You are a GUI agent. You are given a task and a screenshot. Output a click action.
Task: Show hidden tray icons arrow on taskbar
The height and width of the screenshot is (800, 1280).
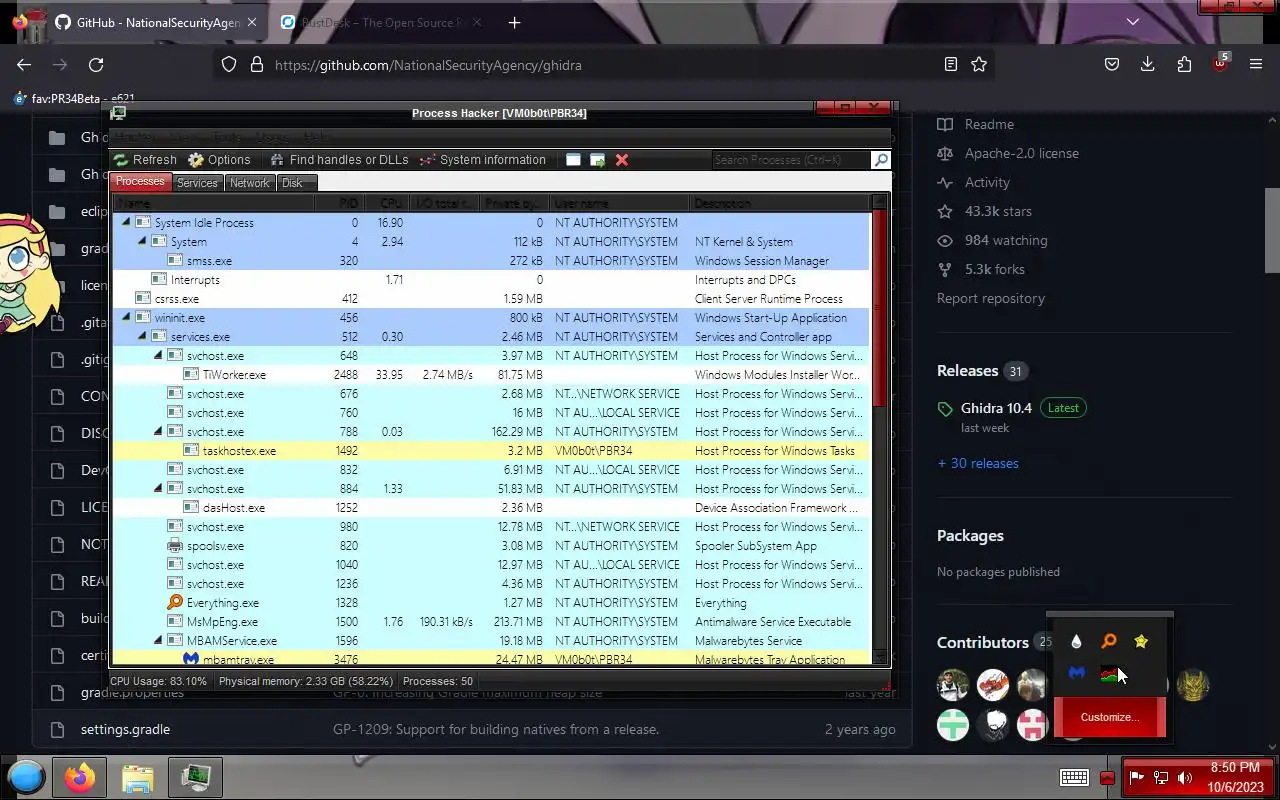1107,778
